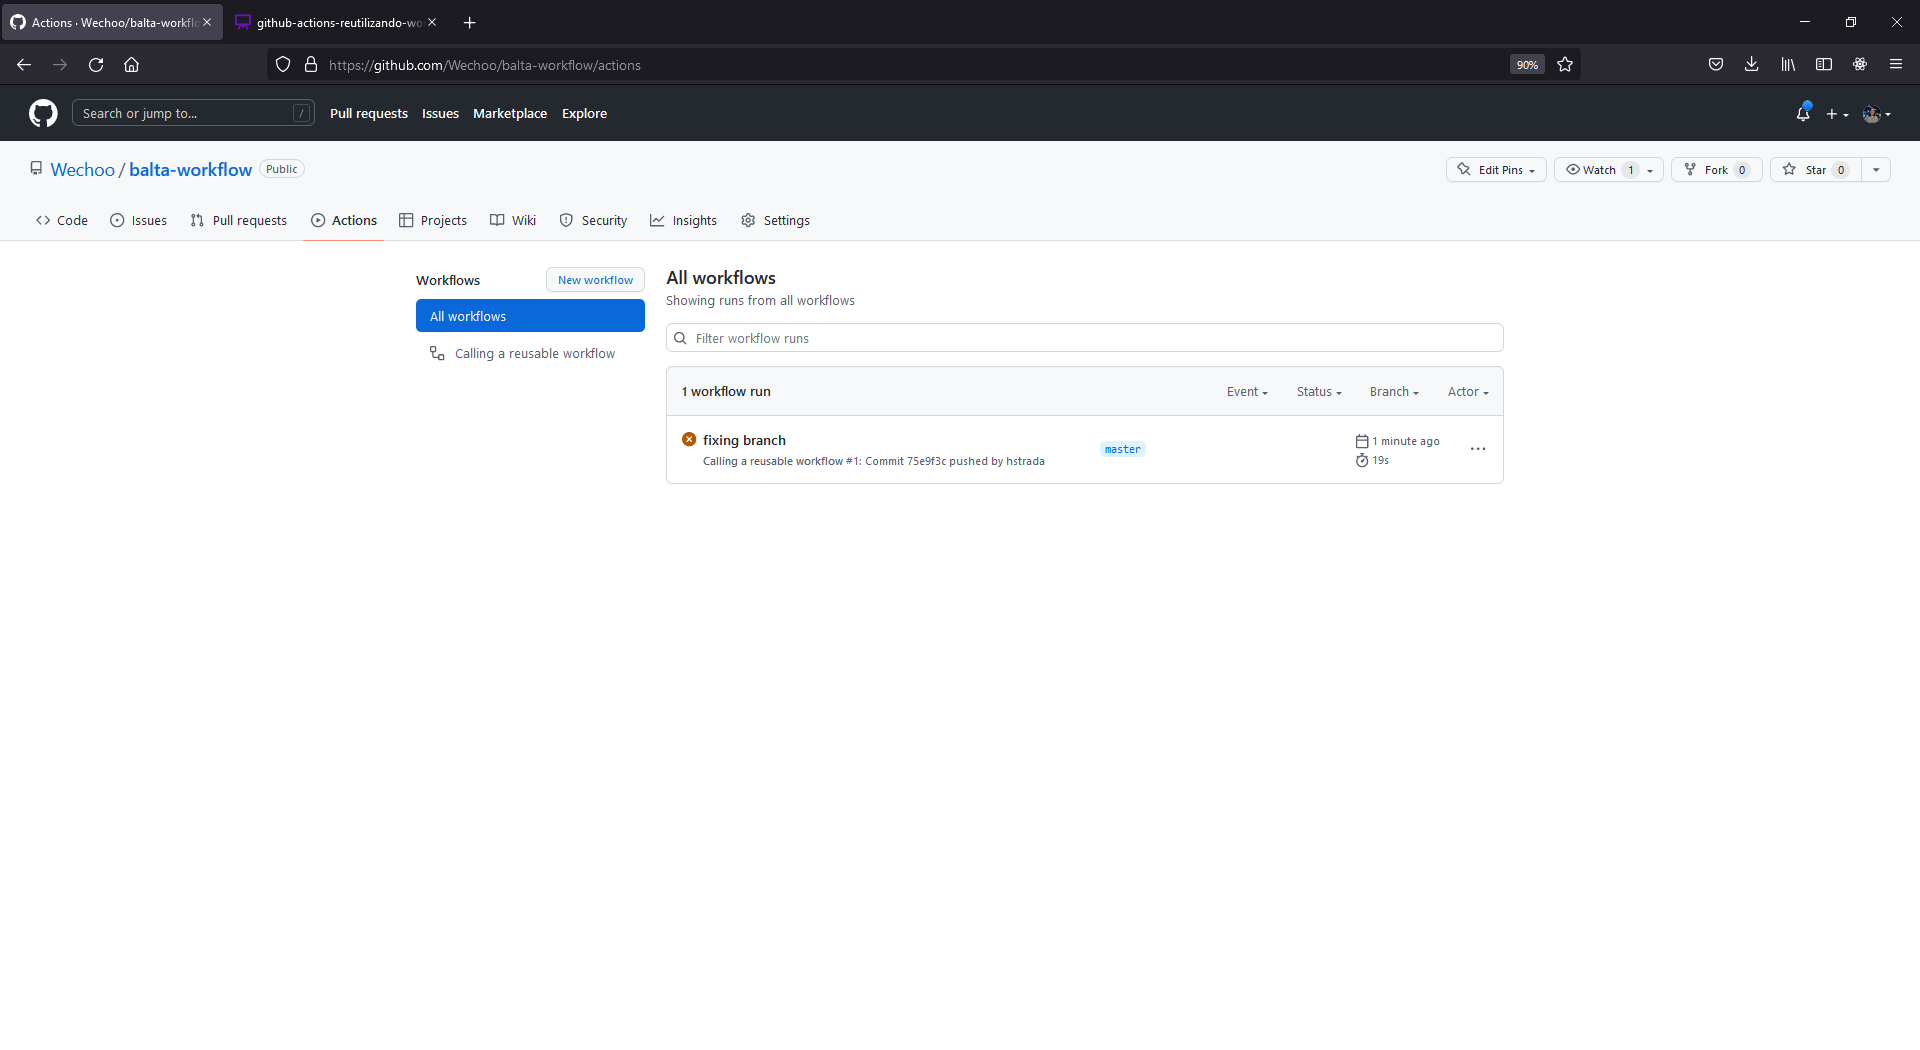Open the Code tab
Image resolution: width=1920 pixels, height=1050 pixels.
click(62, 221)
